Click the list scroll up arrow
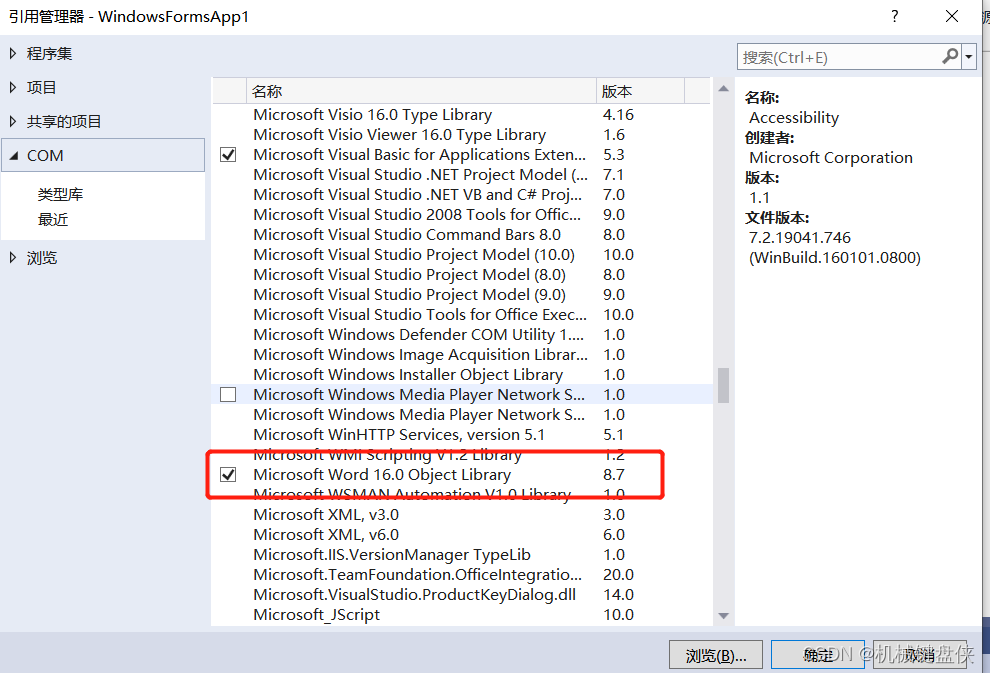 [724, 89]
